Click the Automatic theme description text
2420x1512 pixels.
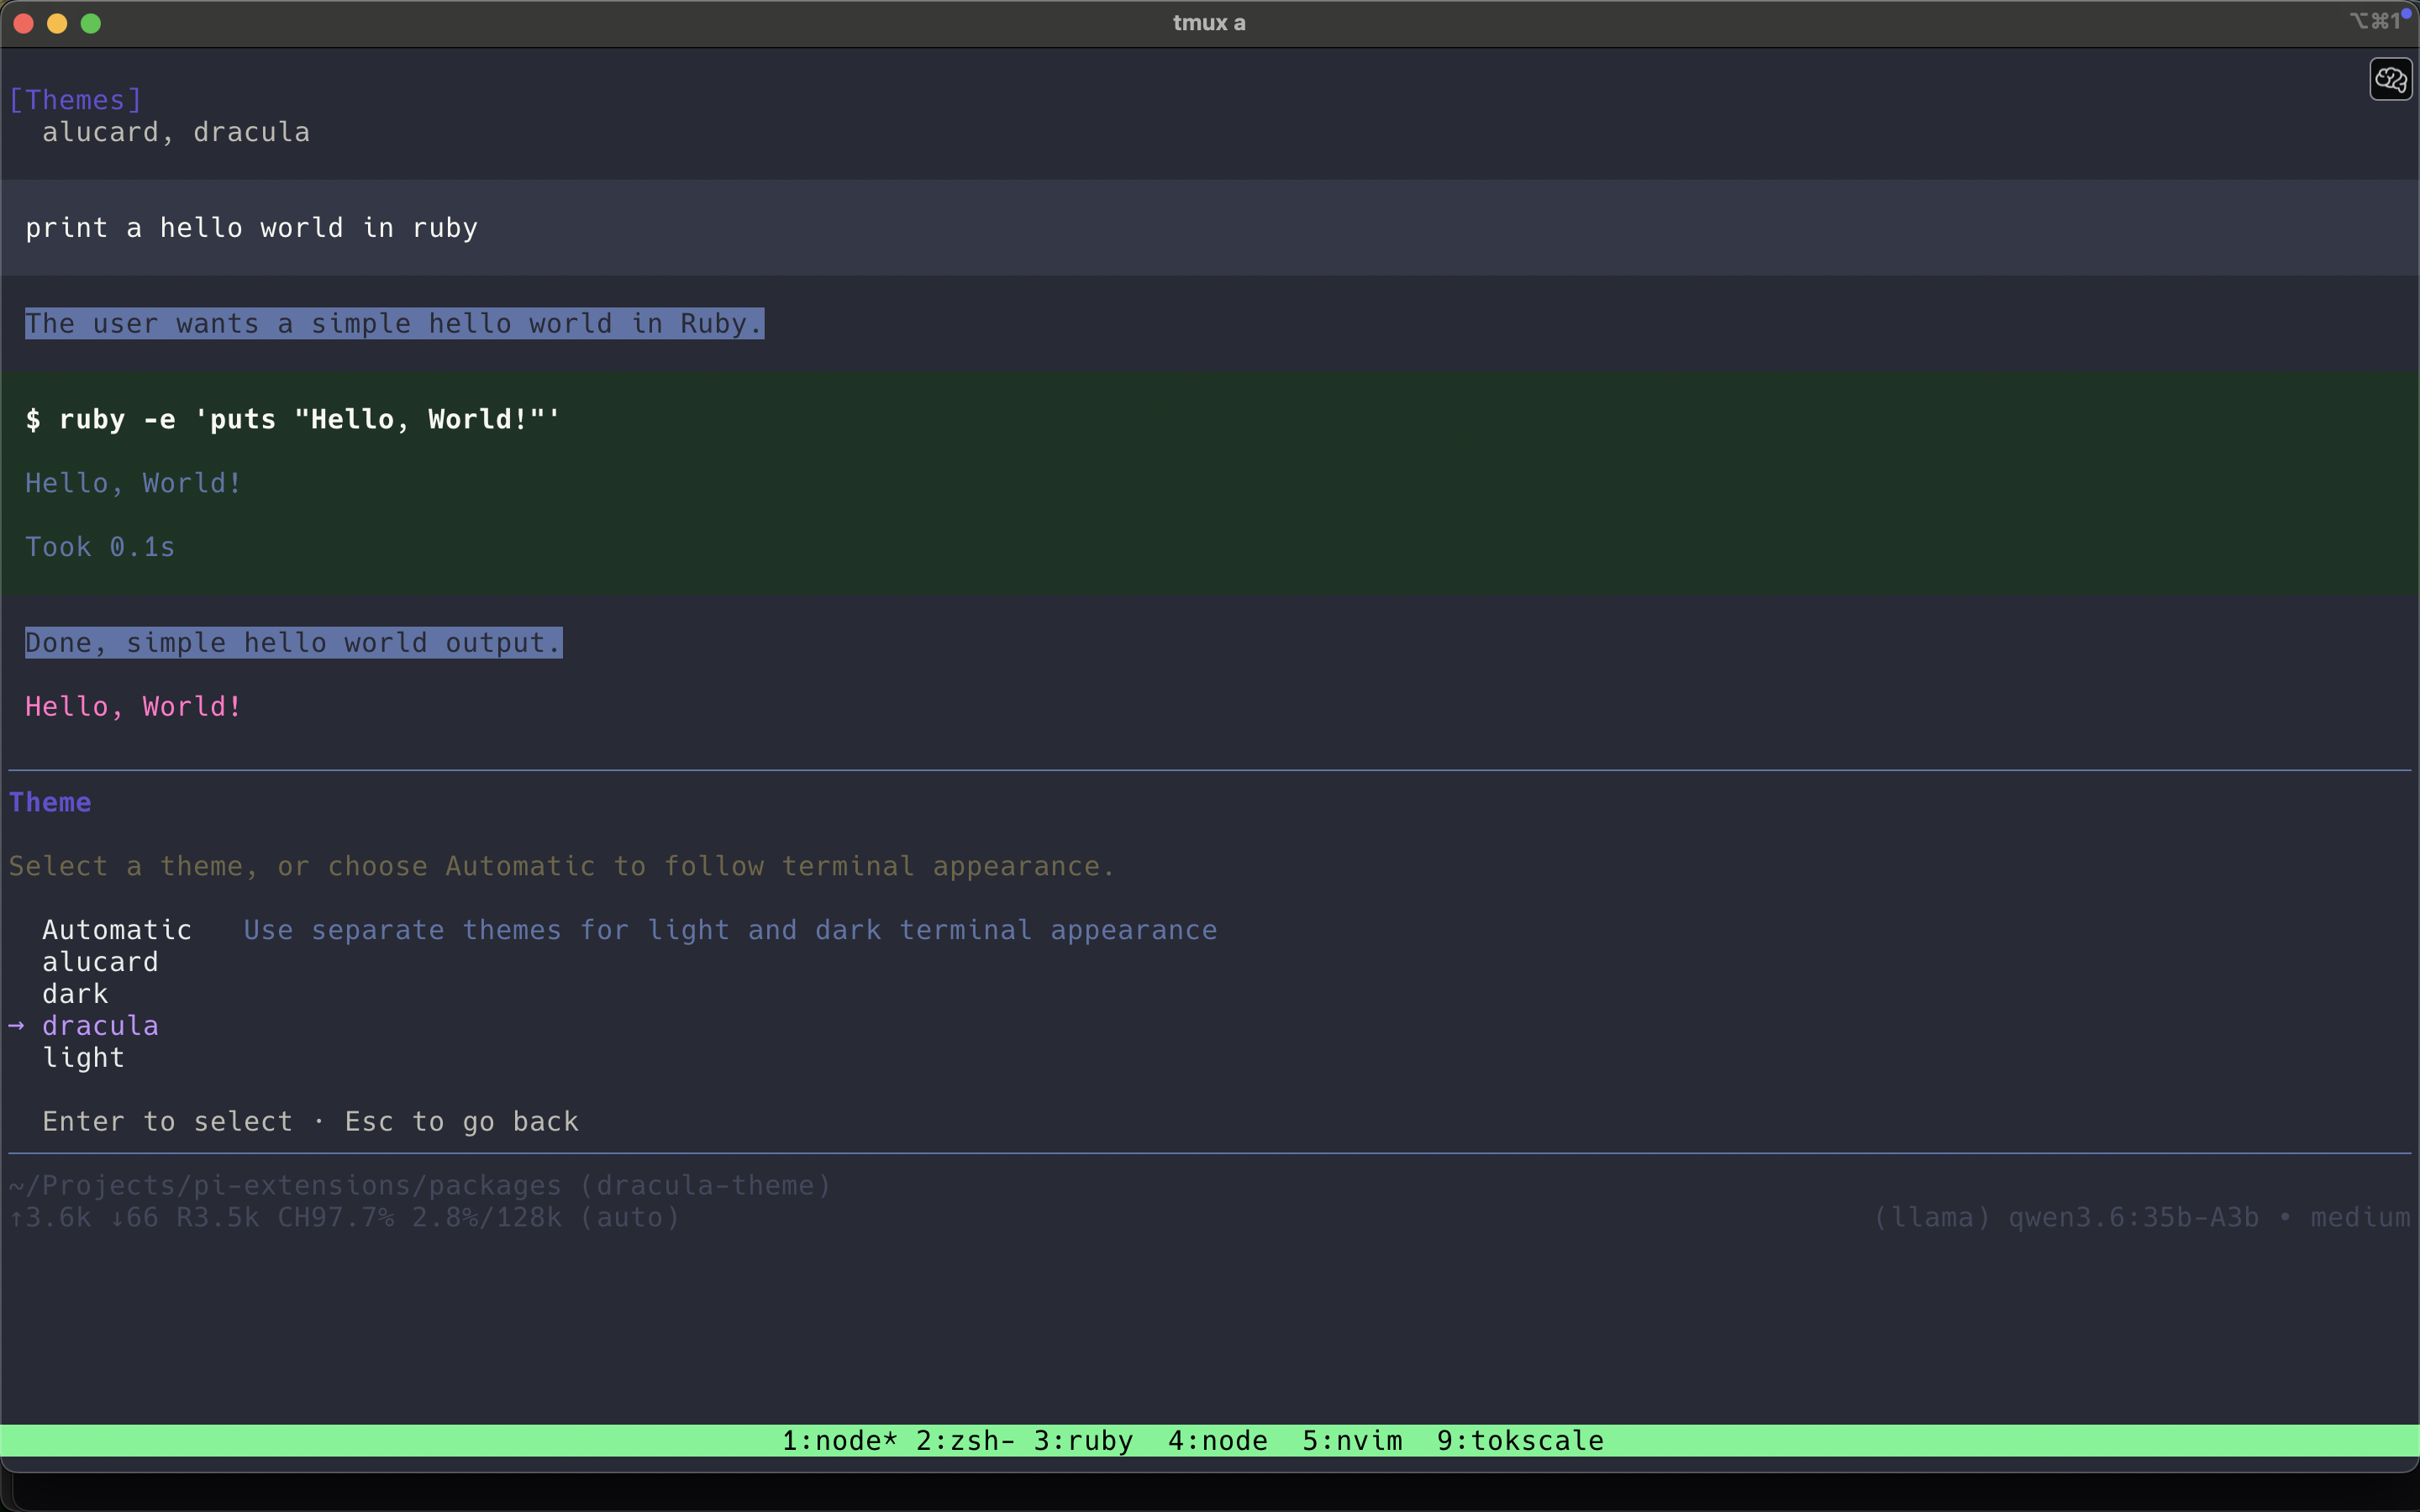[730, 930]
